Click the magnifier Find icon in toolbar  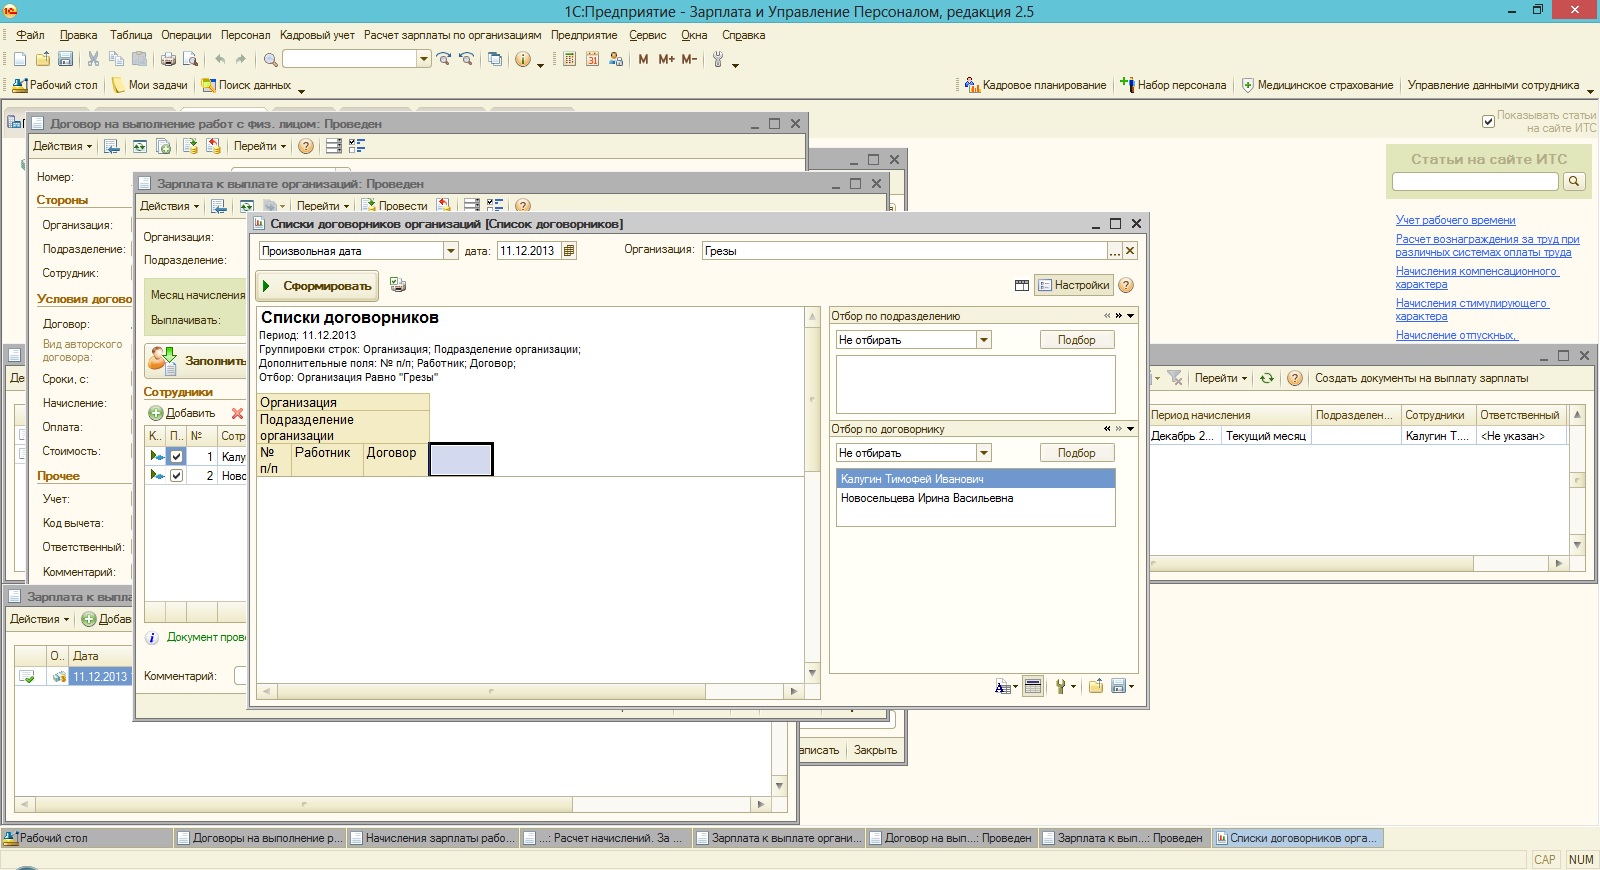pos(270,60)
